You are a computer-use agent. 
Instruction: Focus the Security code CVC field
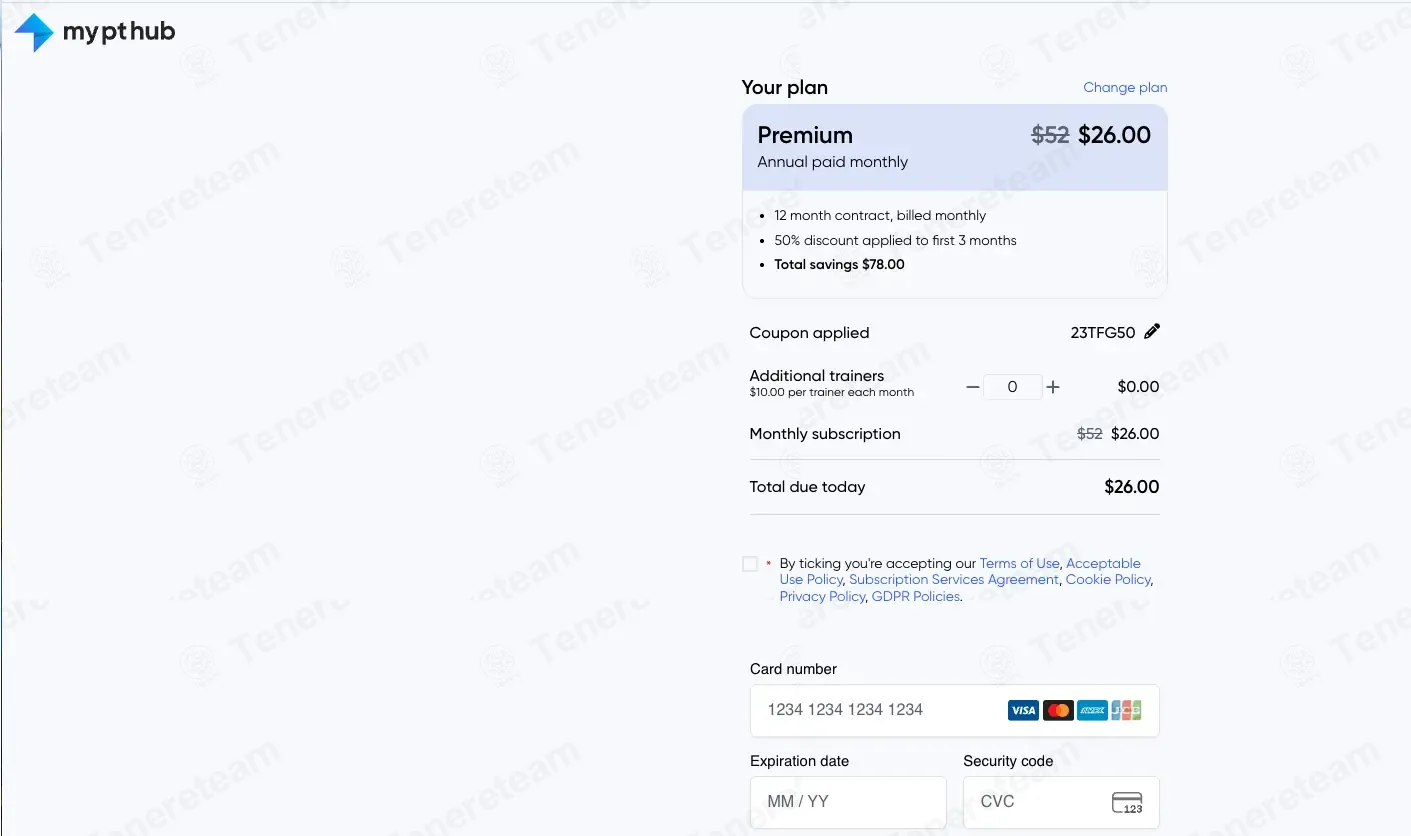click(x=1061, y=802)
